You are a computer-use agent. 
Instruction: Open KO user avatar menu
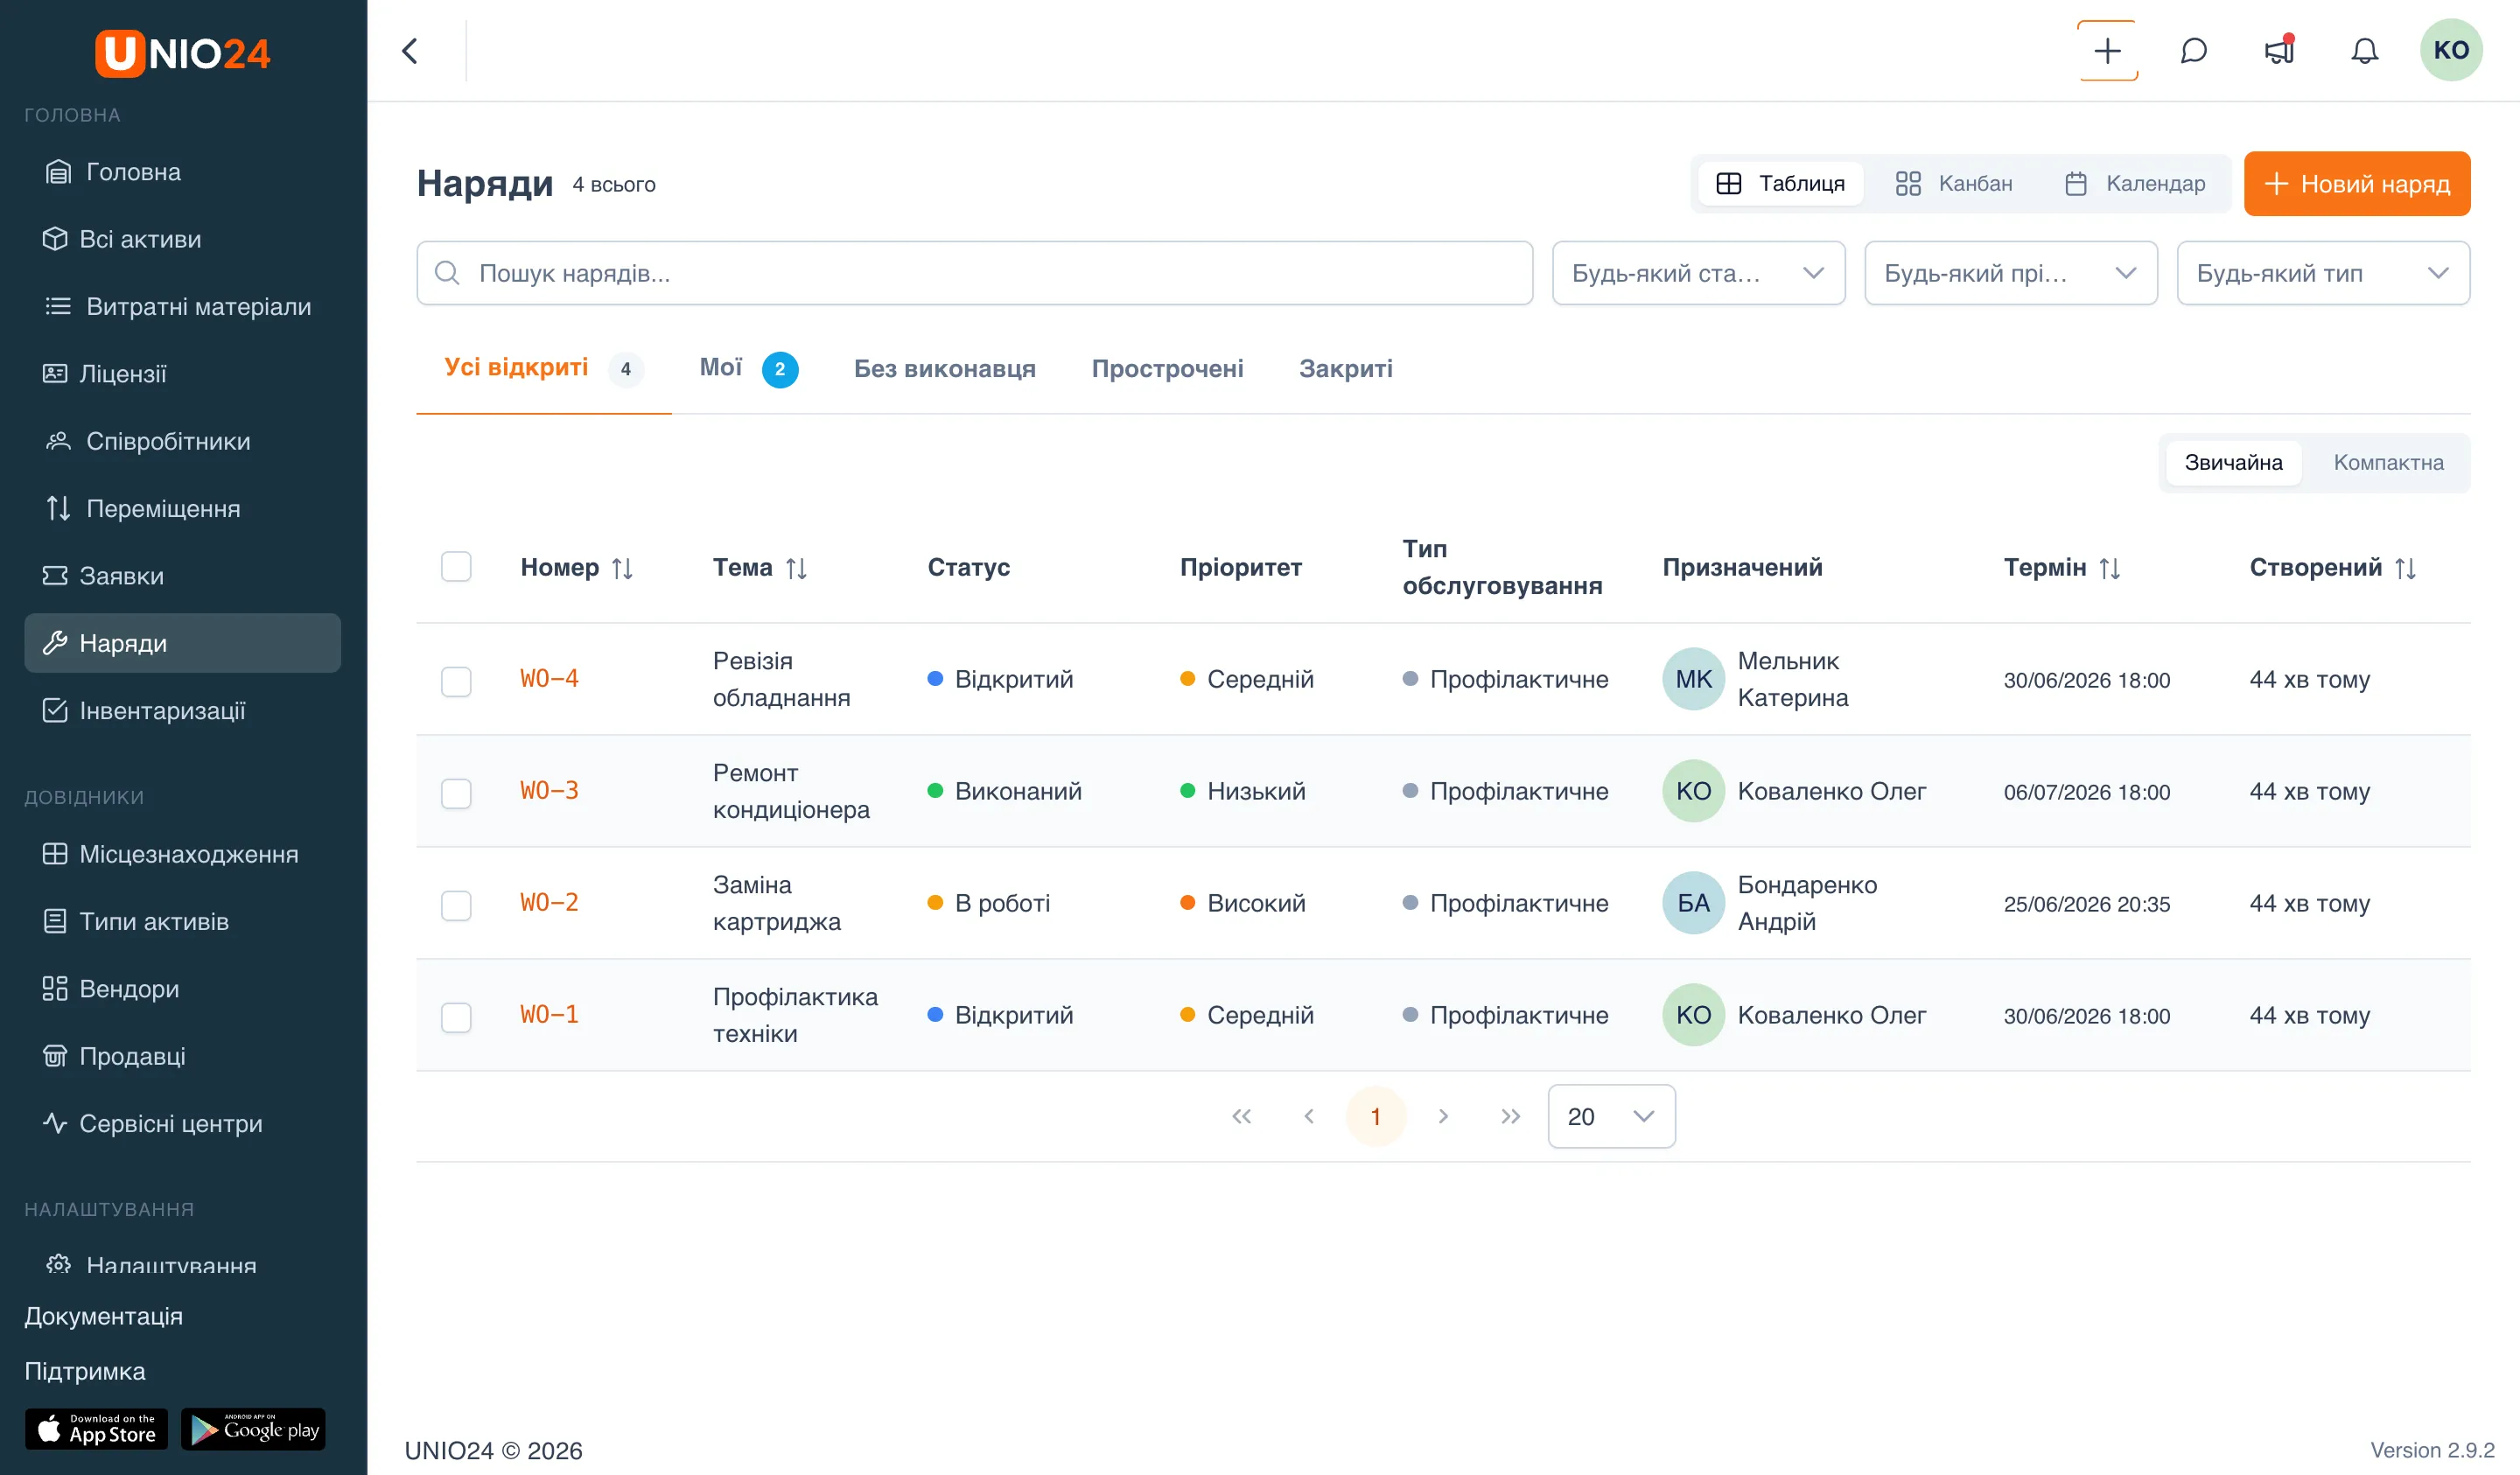pyautogui.click(x=2450, y=50)
